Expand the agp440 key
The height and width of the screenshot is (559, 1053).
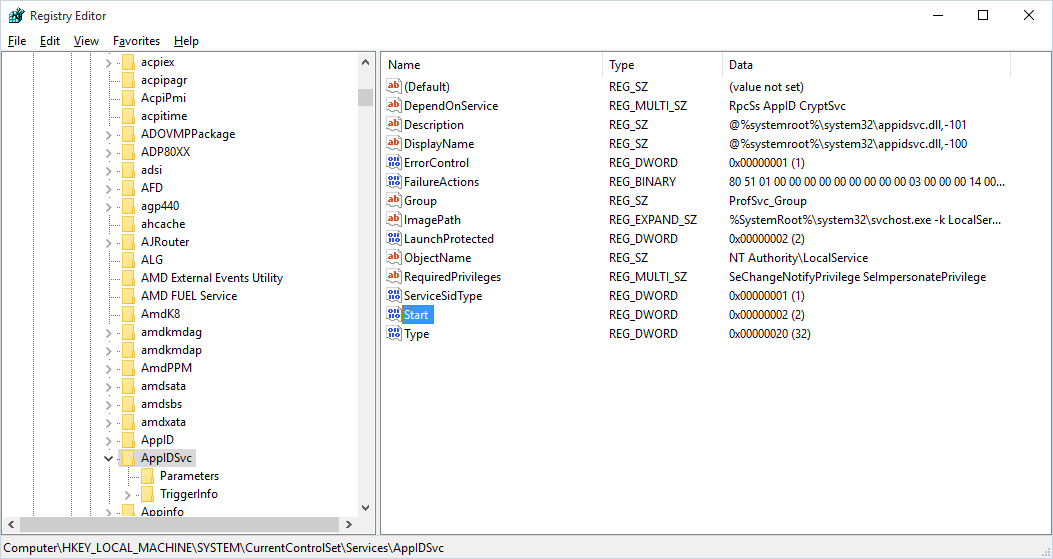point(109,206)
